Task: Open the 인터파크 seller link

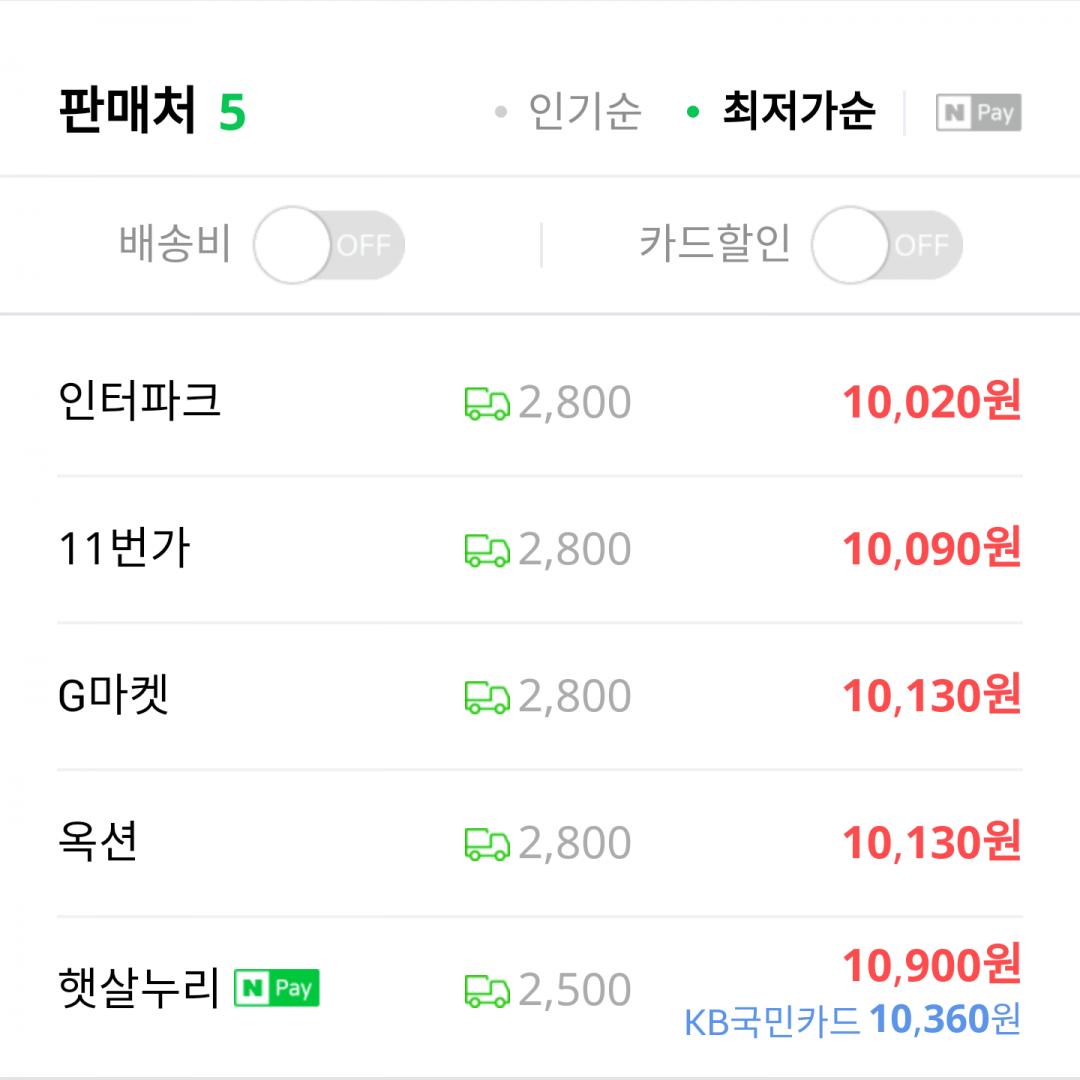Action: pyautogui.click(x=140, y=401)
